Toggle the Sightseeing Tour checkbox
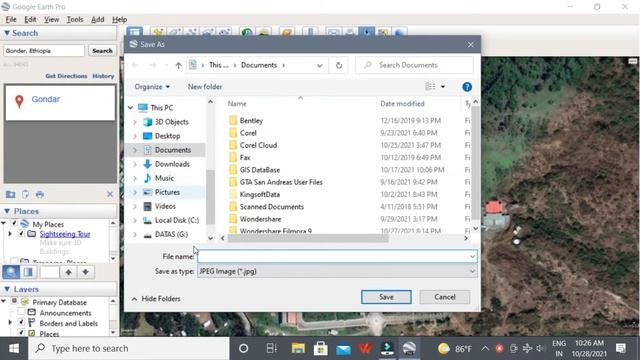The image size is (640, 360). [x=21, y=233]
